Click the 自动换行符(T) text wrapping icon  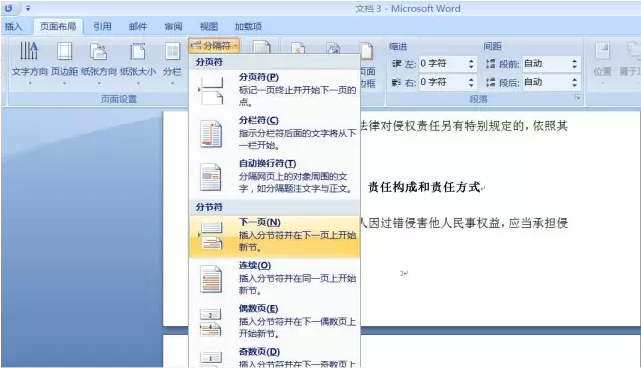click(211, 177)
